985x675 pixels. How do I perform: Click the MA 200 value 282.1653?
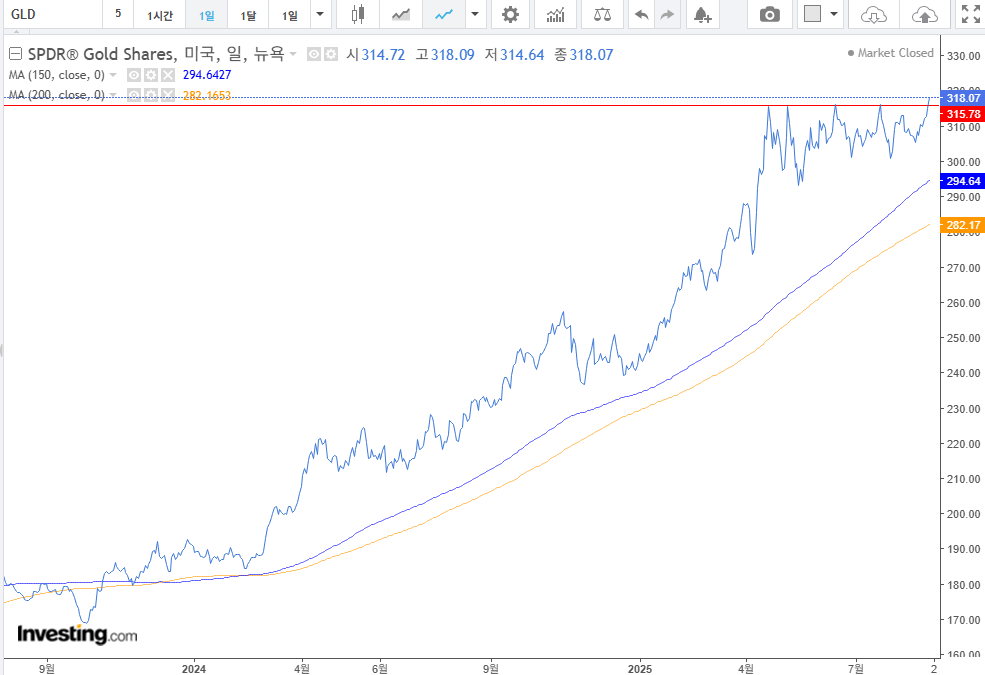point(207,95)
